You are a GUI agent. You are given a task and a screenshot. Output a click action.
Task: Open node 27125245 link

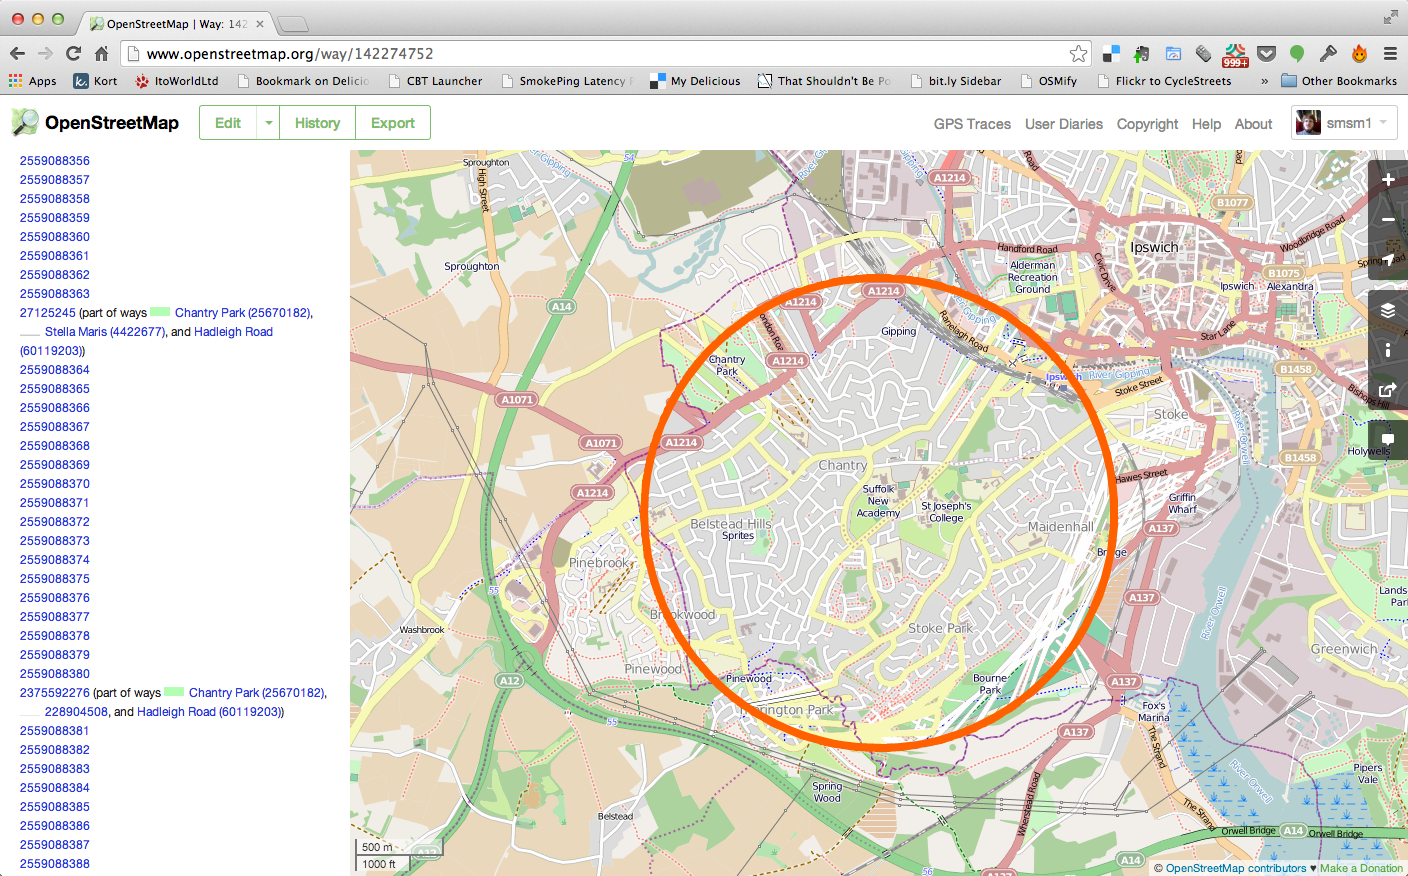(48, 313)
